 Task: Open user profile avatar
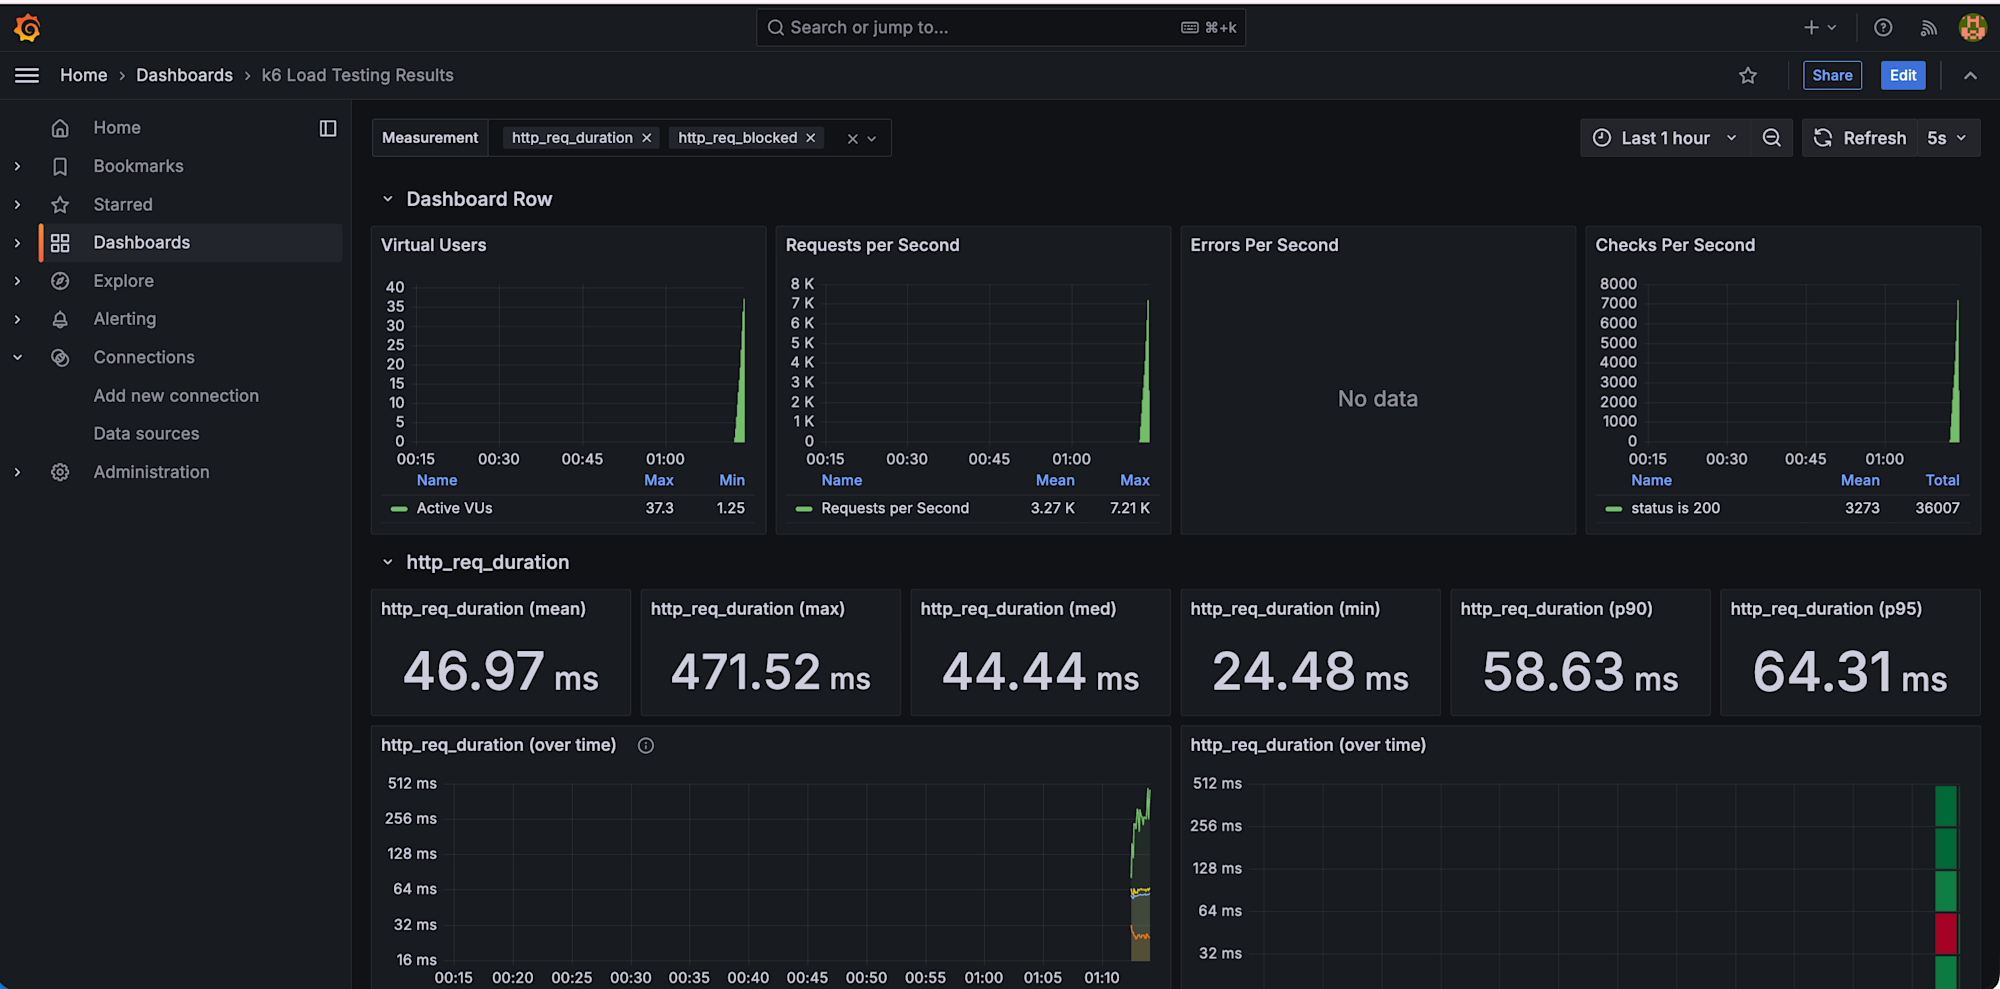pyautogui.click(x=1972, y=28)
